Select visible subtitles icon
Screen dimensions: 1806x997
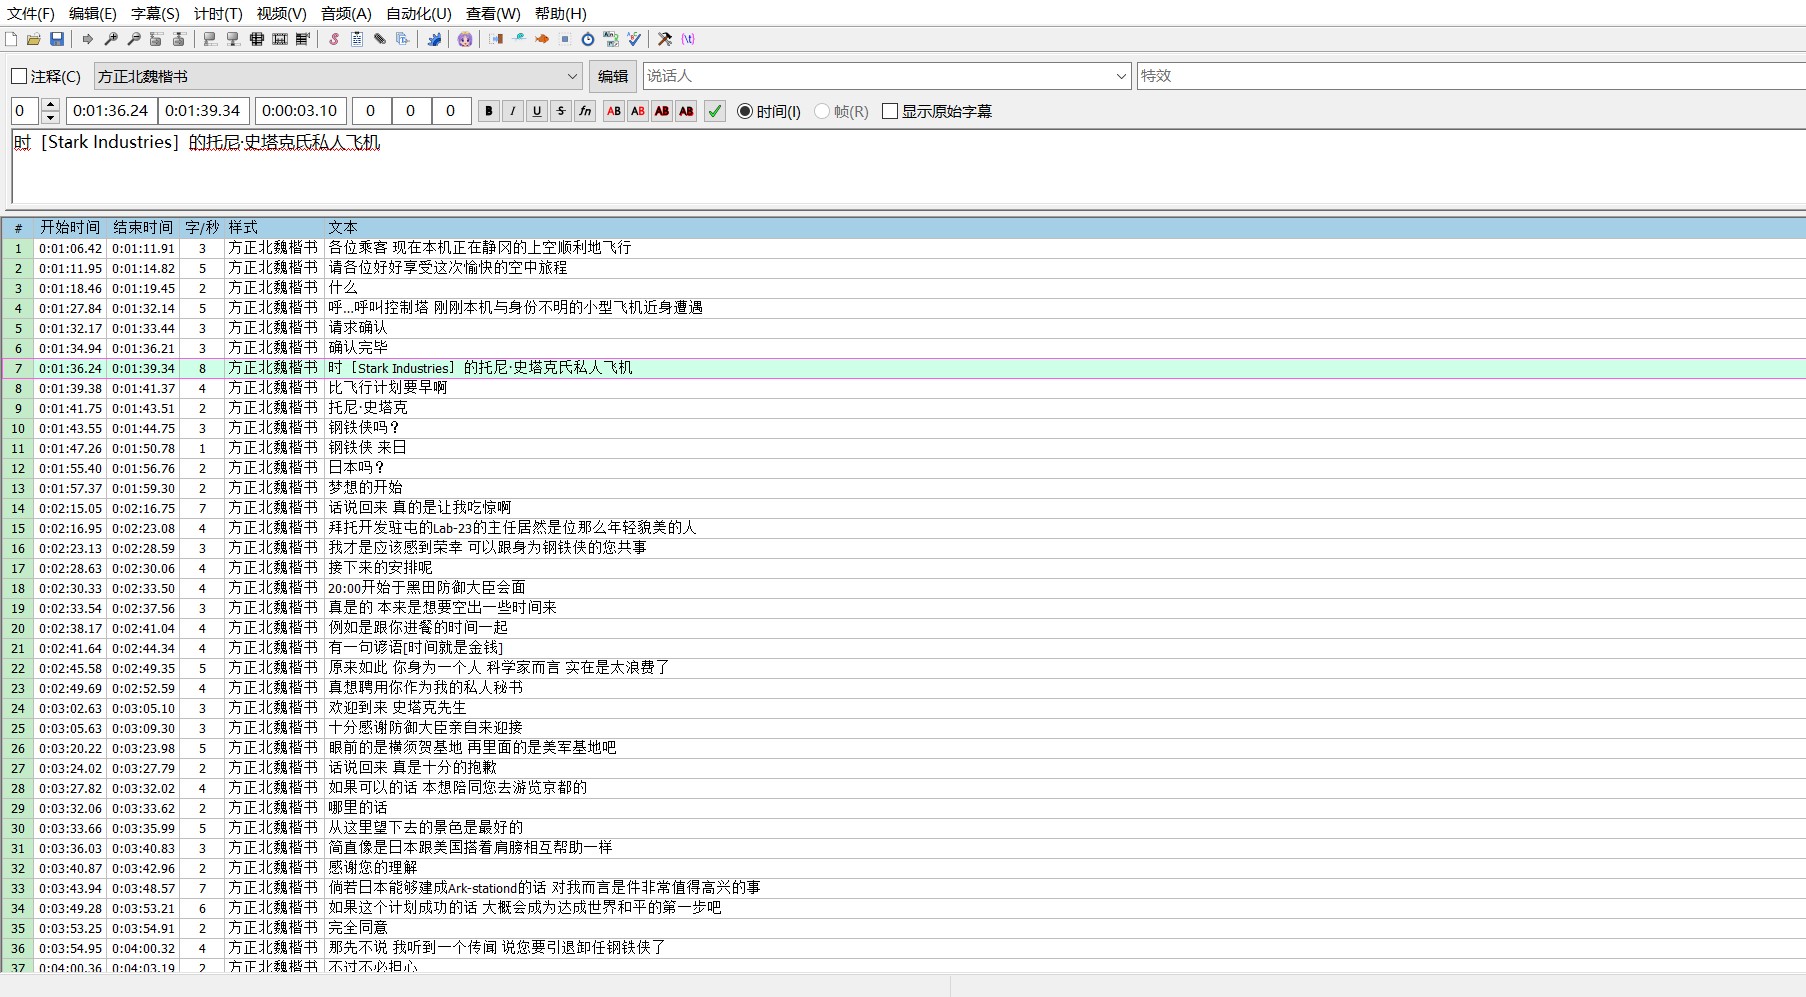(x=257, y=39)
